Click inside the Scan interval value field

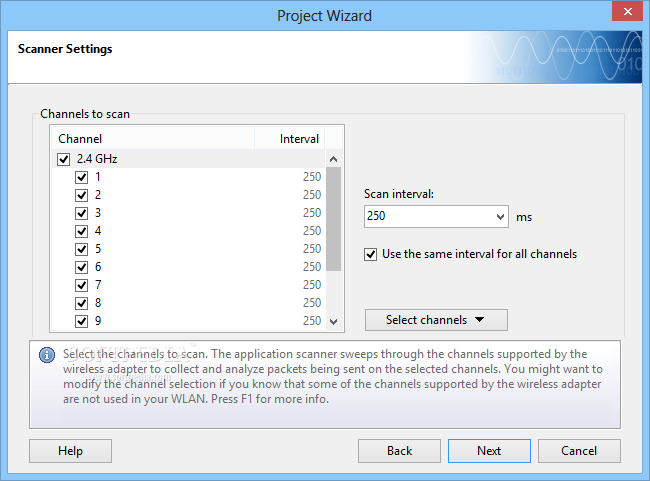tap(428, 217)
